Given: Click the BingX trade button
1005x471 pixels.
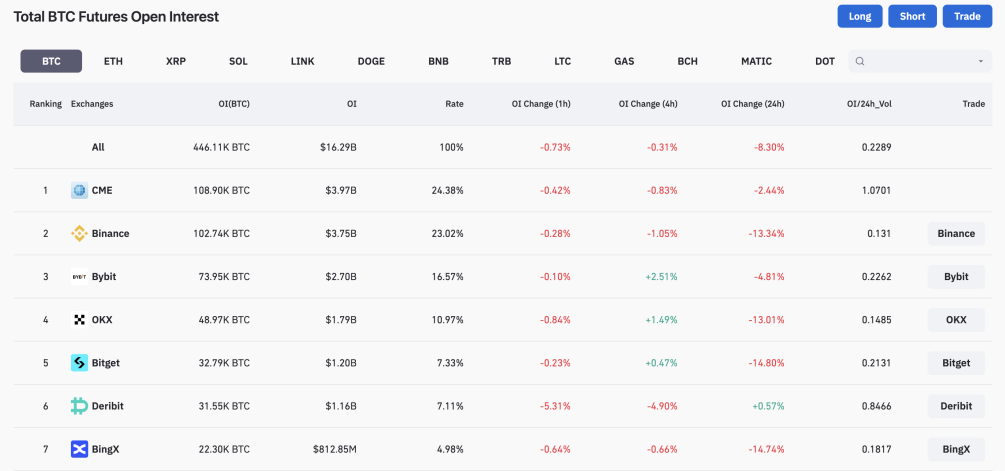Looking at the screenshot, I should pos(956,449).
